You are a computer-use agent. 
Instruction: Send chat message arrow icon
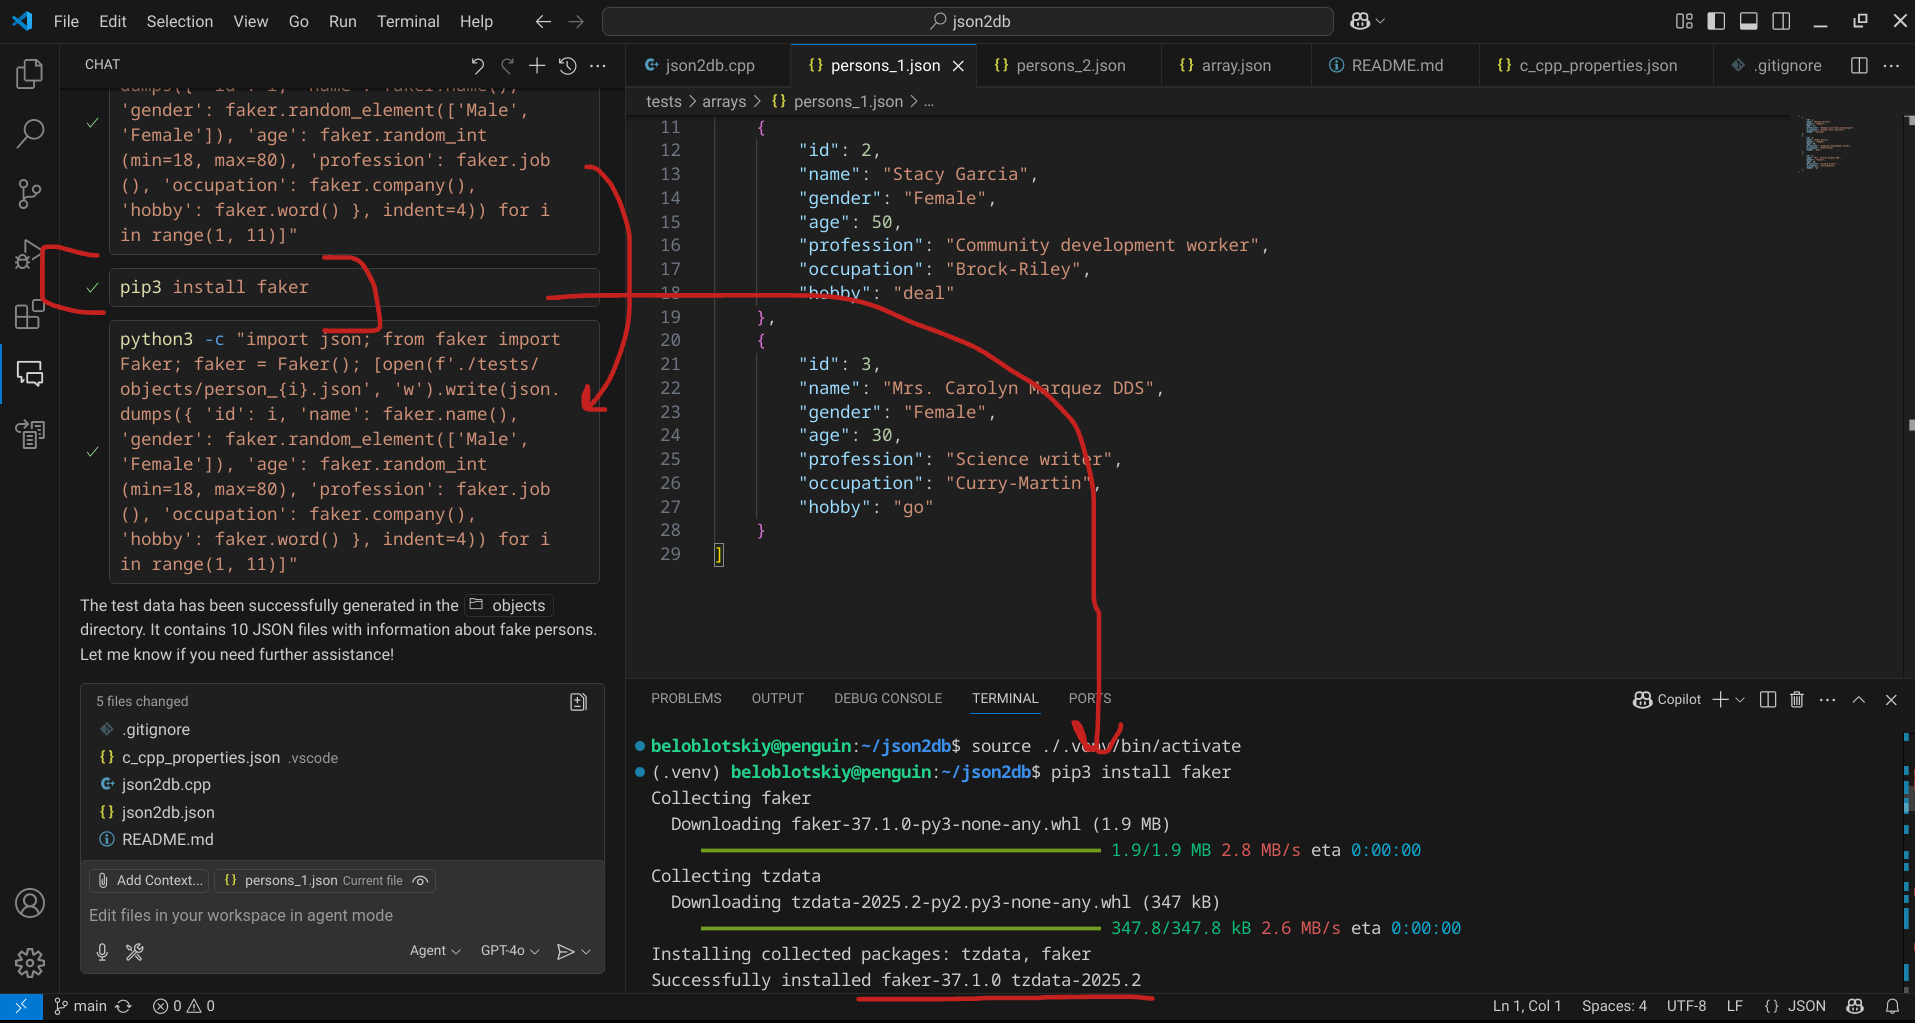point(565,951)
